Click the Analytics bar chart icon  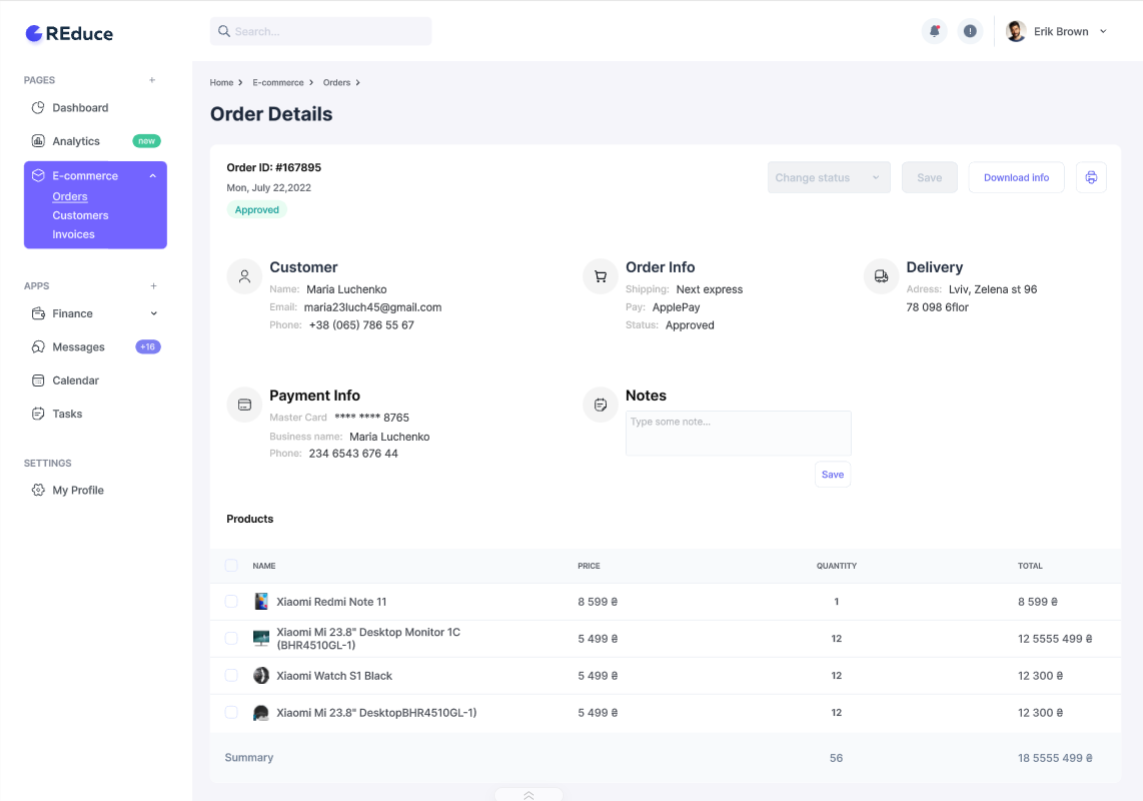(38, 141)
